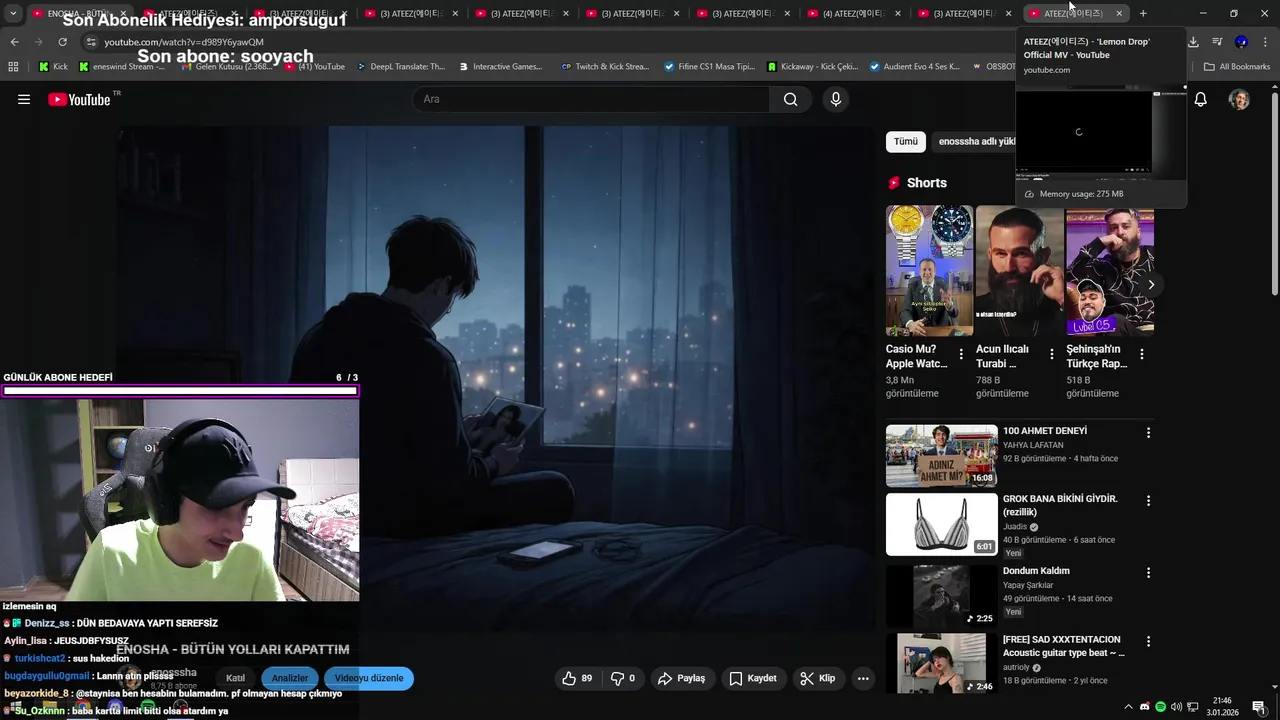1280x720 pixels.
Task: Select the enosssha adlı yükl filter chip
Action: click(x=975, y=142)
